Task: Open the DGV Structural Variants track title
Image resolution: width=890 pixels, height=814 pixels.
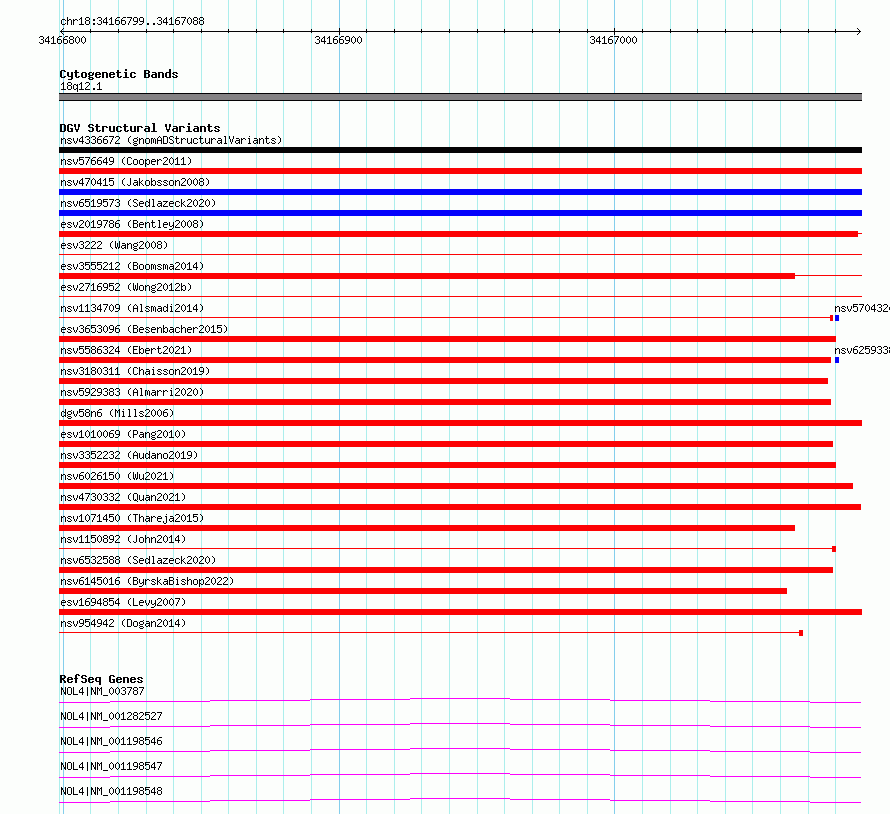Action: (140, 128)
